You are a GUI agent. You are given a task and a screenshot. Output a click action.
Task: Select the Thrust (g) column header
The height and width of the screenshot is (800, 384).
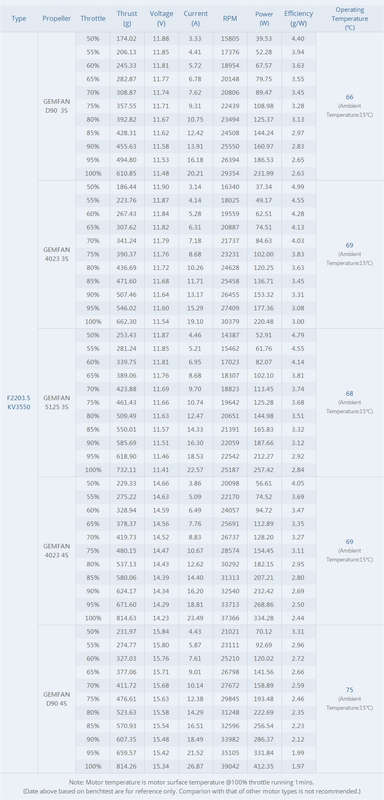point(127,18)
